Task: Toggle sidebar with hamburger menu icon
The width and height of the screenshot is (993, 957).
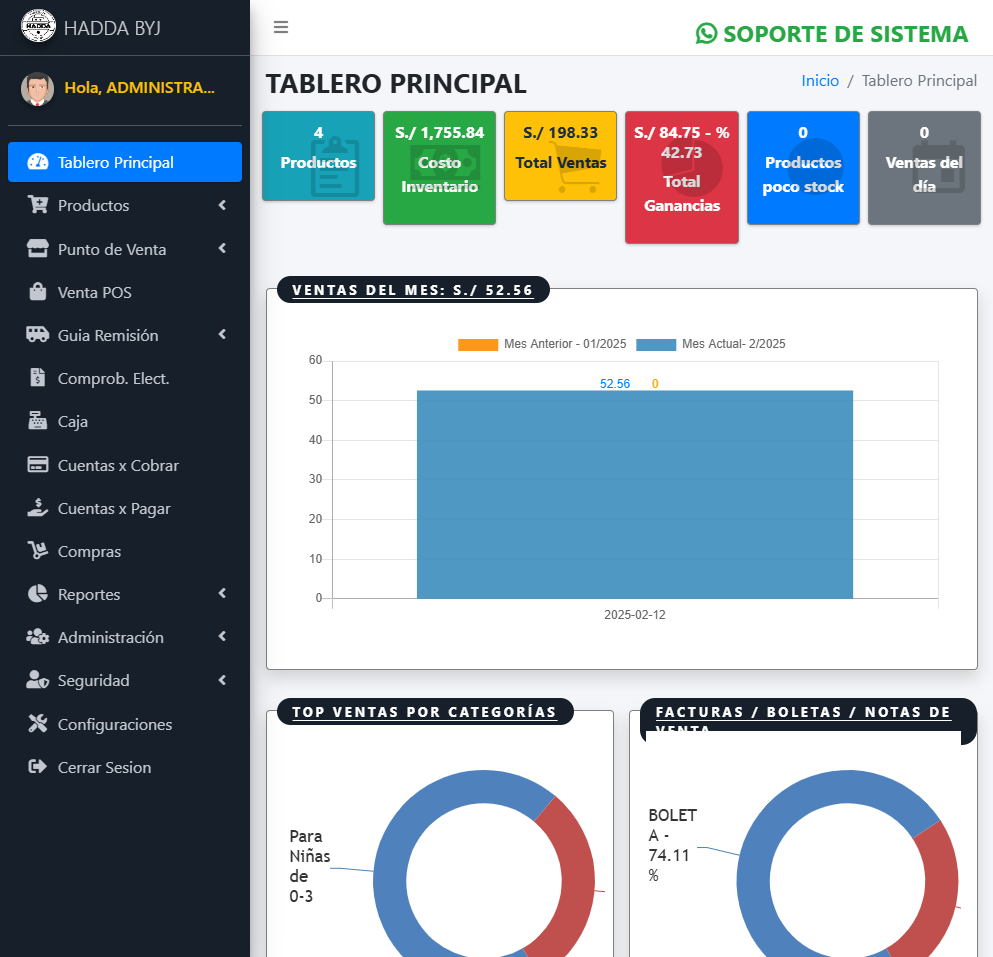Action: [x=281, y=27]
